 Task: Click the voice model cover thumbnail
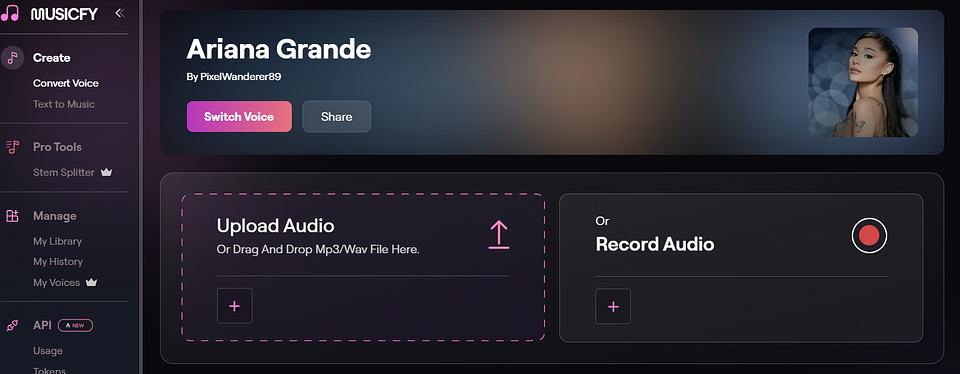863,82
